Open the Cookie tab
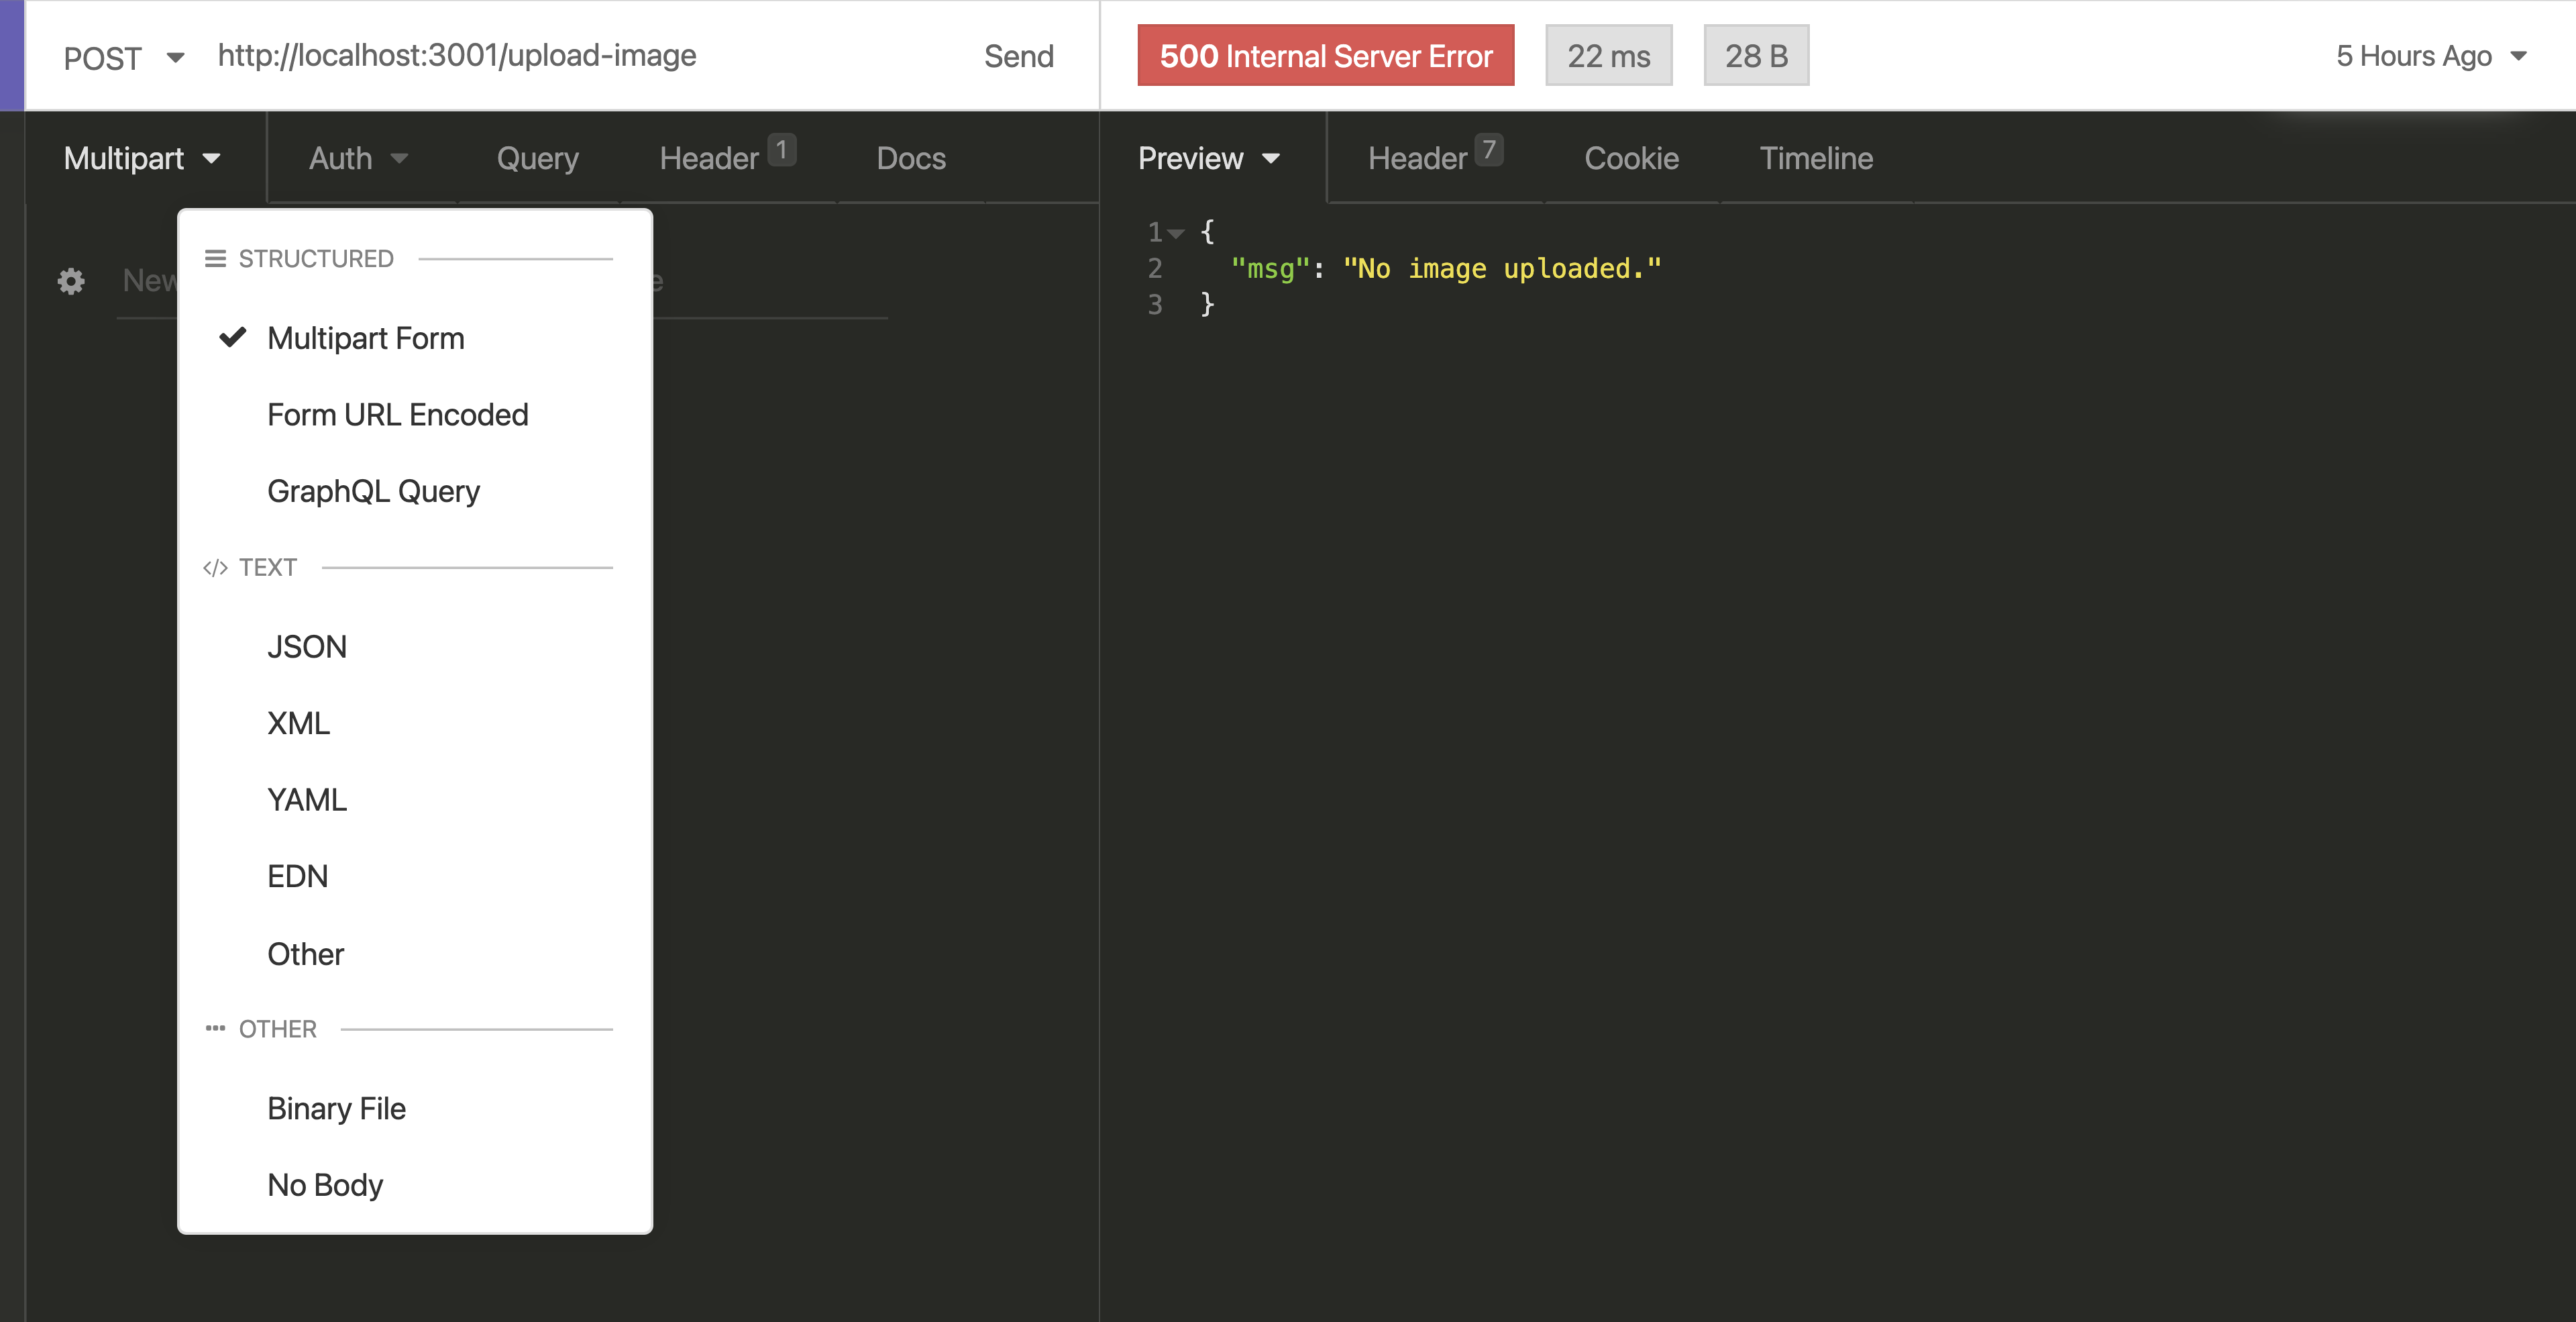 click(x=1631, y=158)
